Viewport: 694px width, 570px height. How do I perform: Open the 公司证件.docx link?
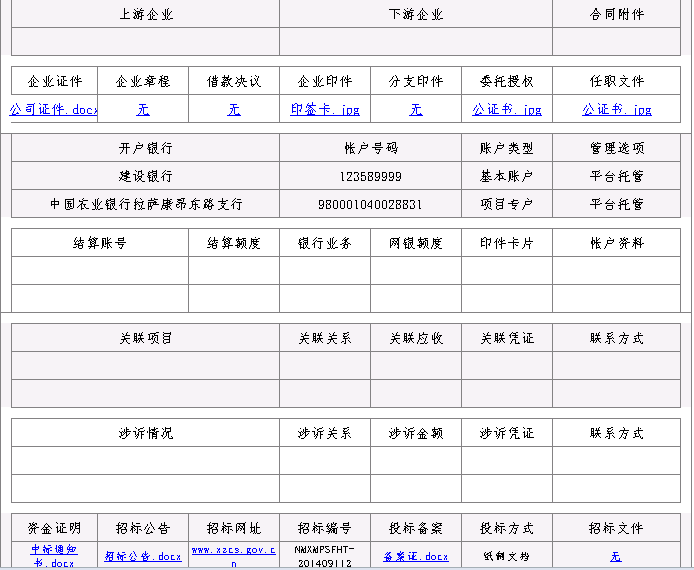point(54,110)
